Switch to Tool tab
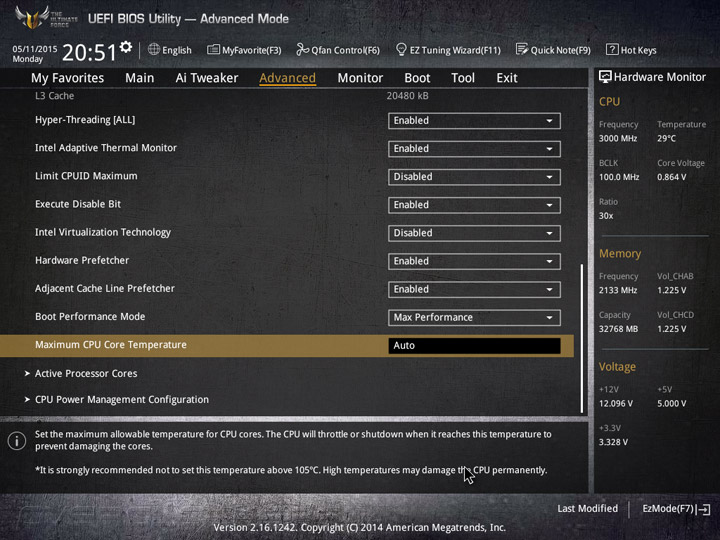Image resolution: width=720 pixels, height=540 pixels. click(x=463, y=78)
